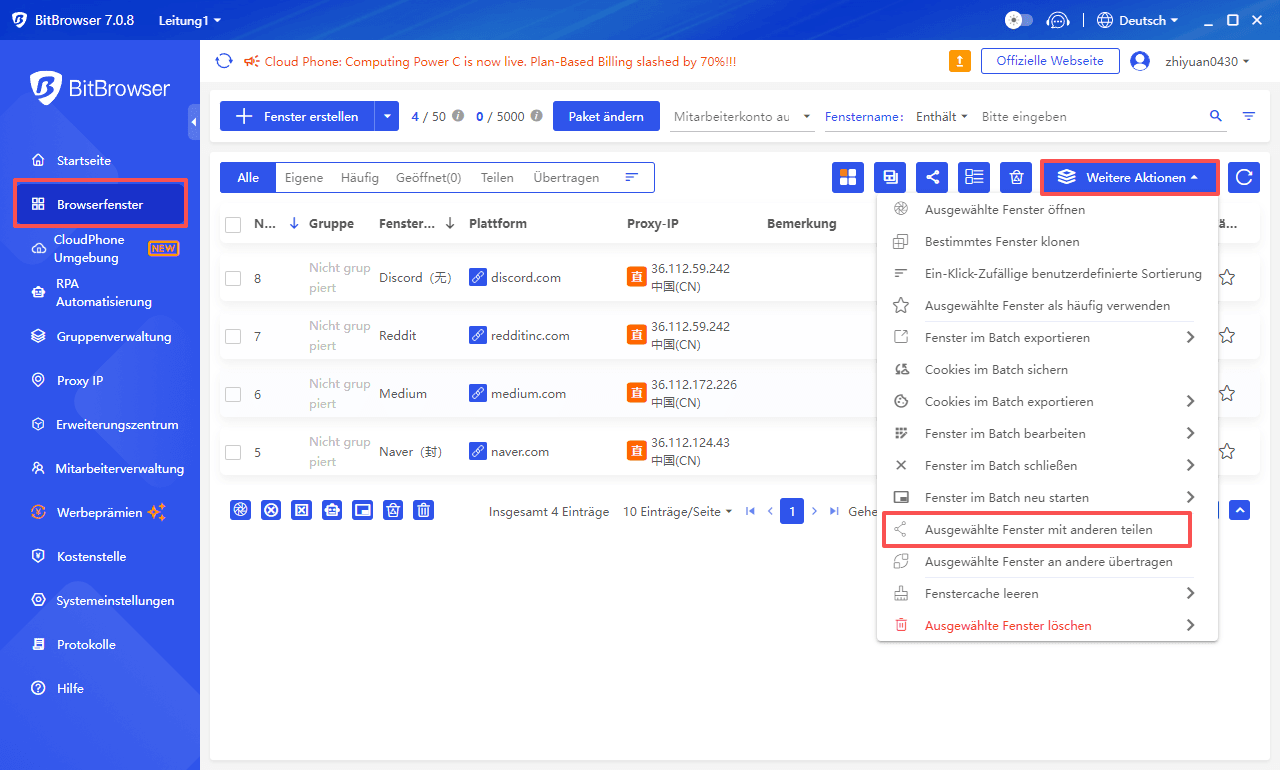Image resolution: width=1280 pixels, height=770 pixels.
Task: Open the Offizielle Webseite link
Action: [1050, 60]
